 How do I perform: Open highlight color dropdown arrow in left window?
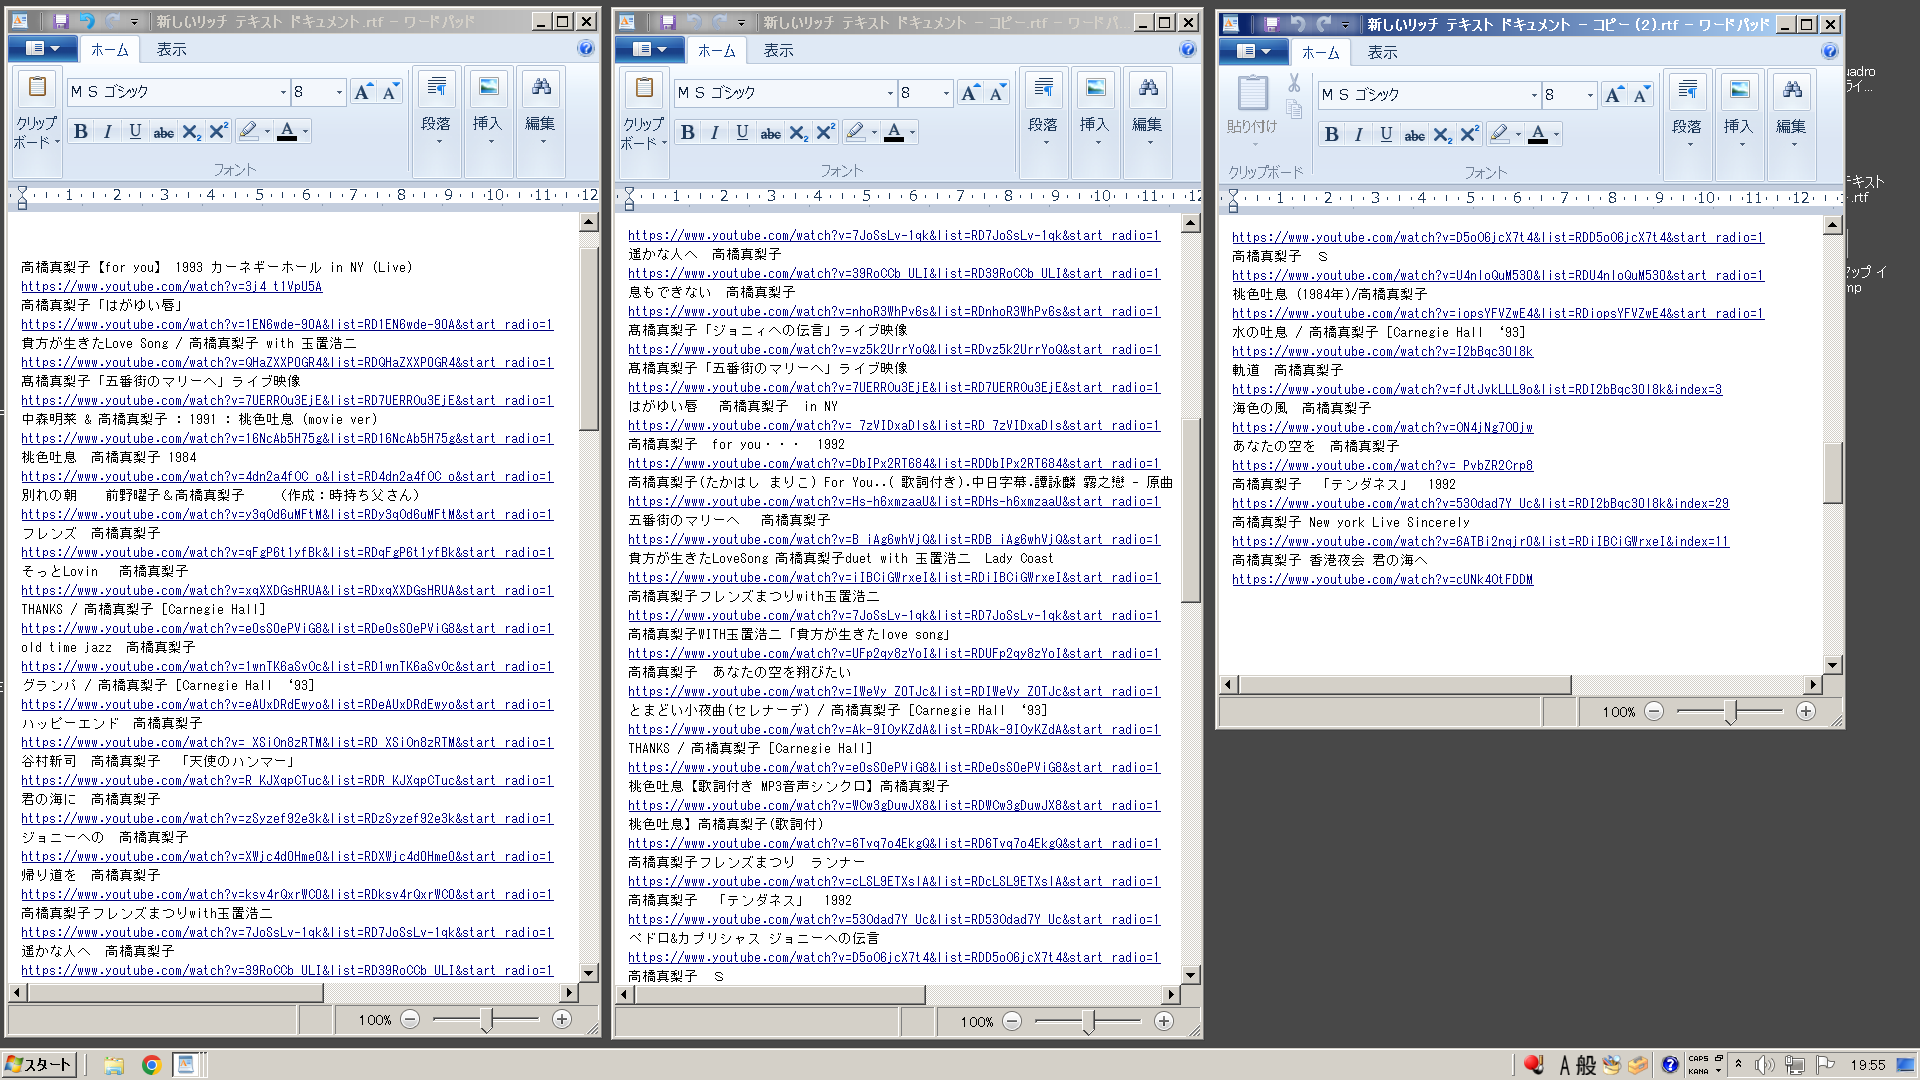(x=267, y=131)
